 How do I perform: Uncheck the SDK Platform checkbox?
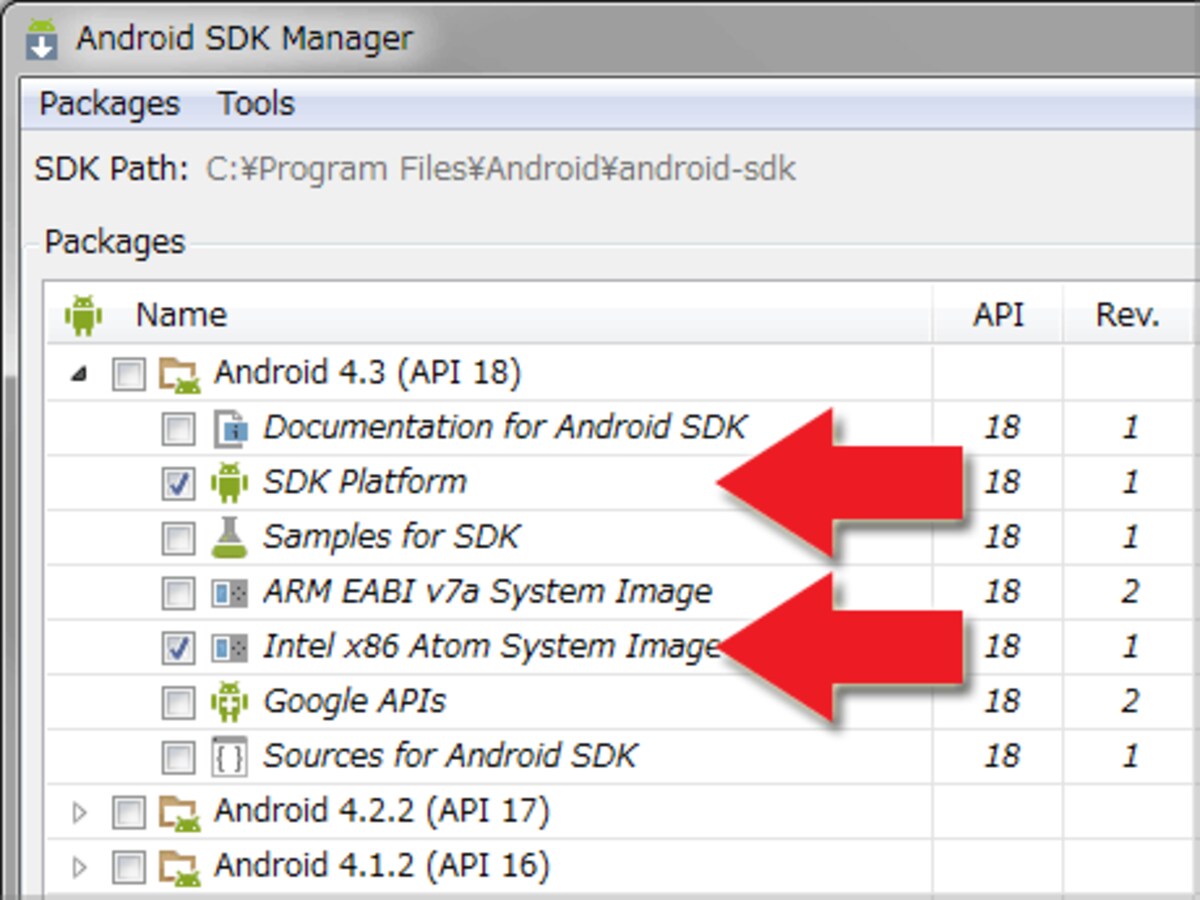pyautogui.click(x=178, y=485)
